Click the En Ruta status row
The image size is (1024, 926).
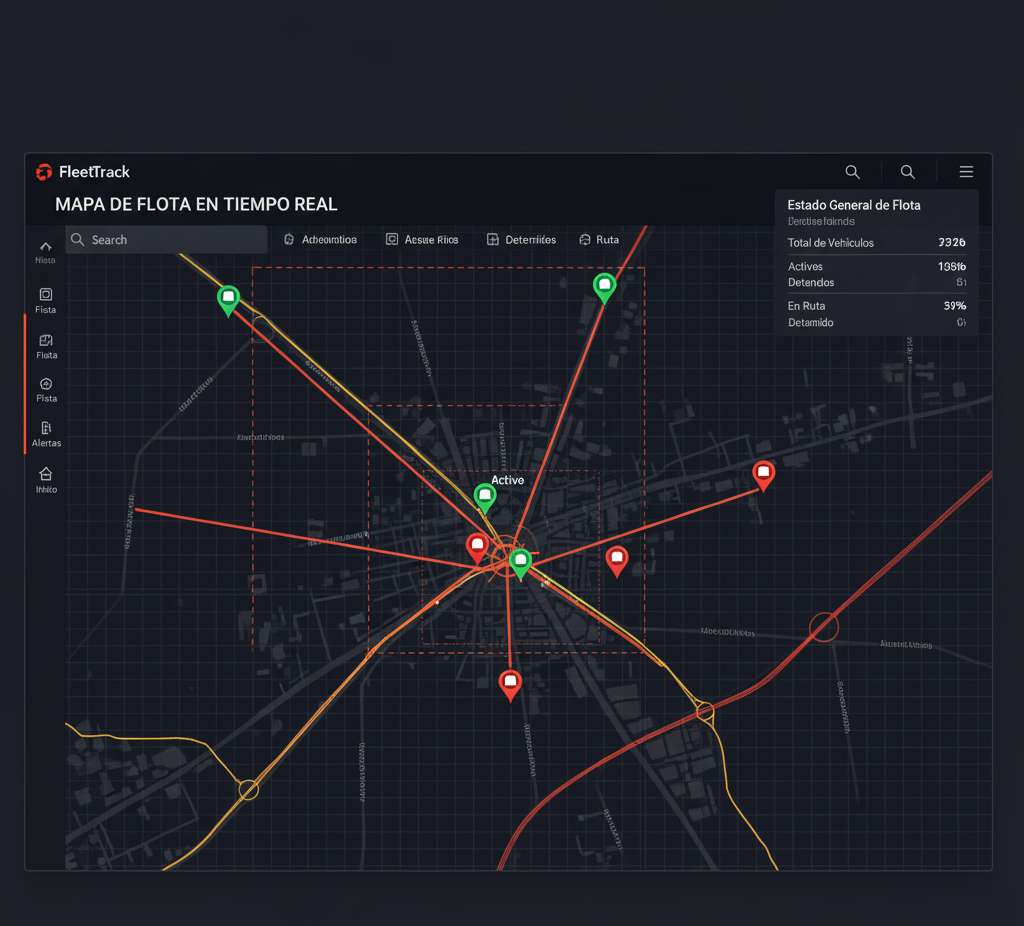[876, 306]
